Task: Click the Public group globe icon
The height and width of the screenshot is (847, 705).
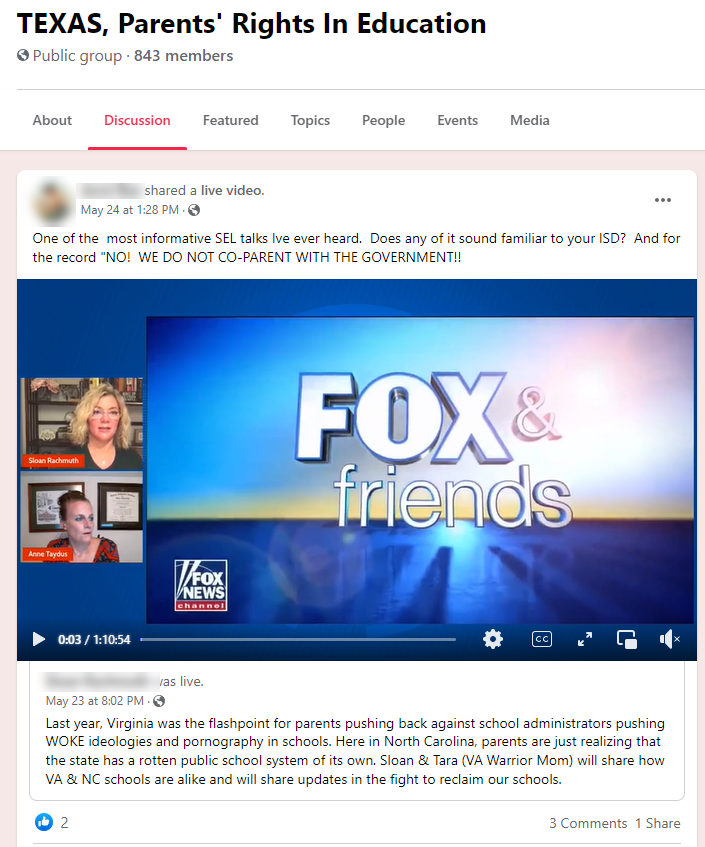Action: coord(23,55)
